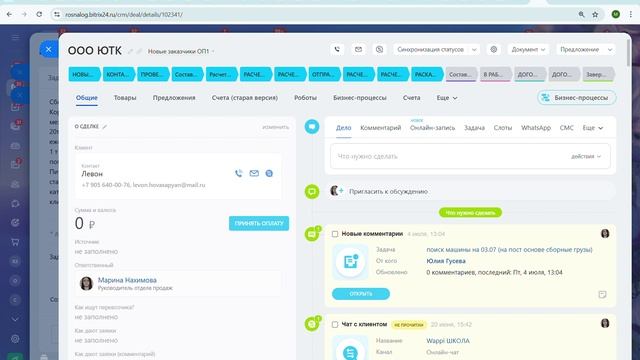Click ПРИНЯТЬ ОПЛАТУ button

259,223
